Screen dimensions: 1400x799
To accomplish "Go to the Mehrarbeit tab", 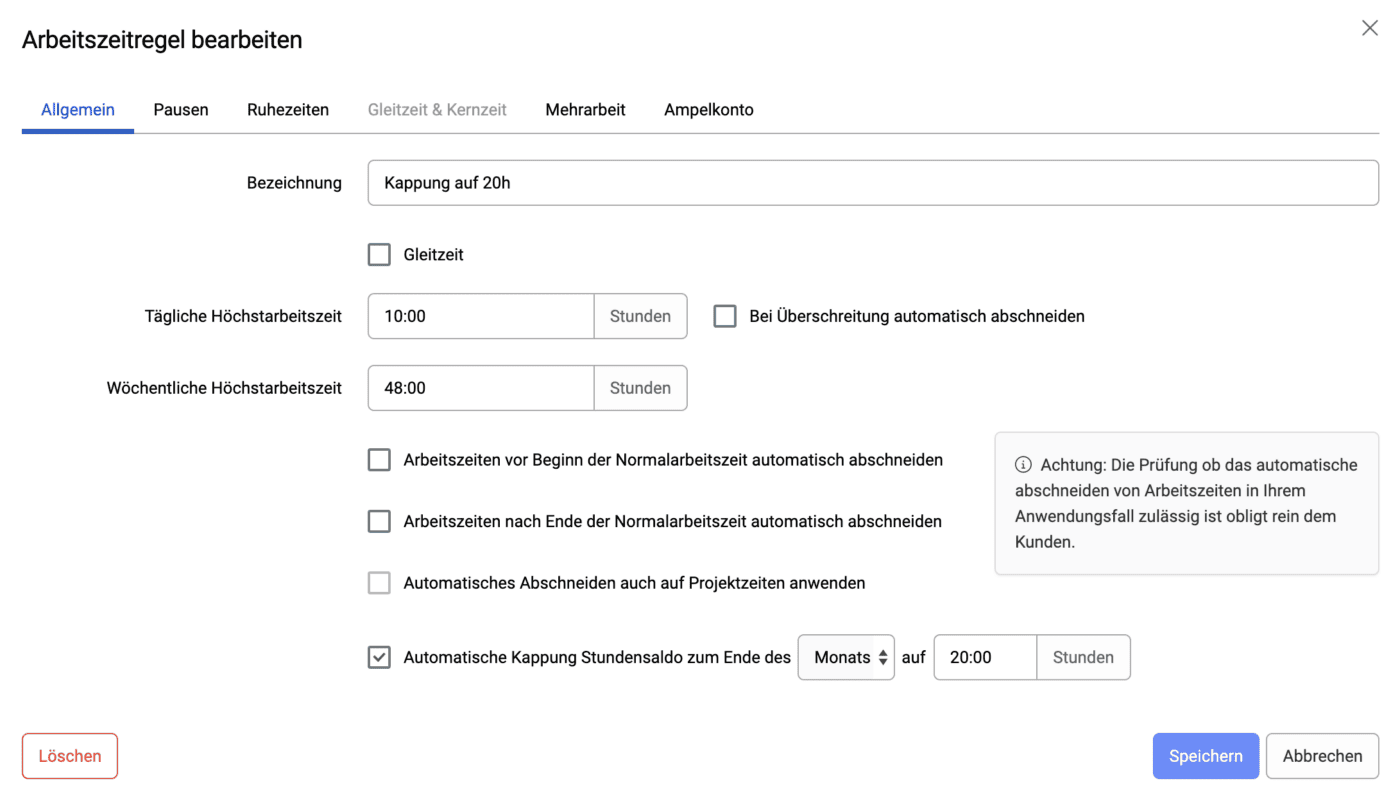I will pyautogui.click(x=585, y=110).
